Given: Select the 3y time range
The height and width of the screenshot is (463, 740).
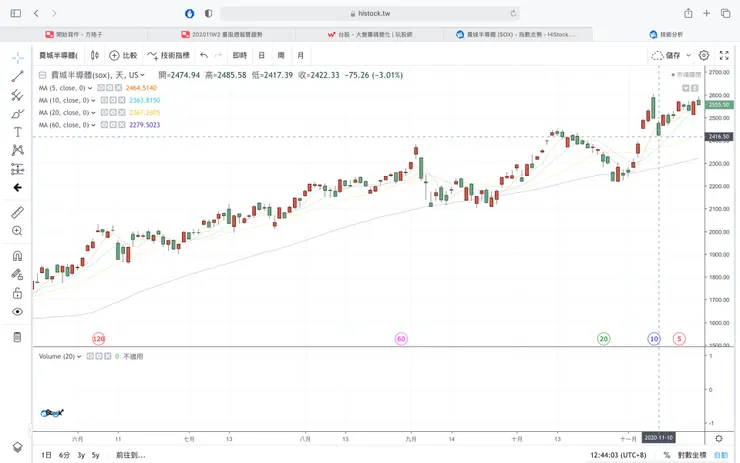Looking at the screenshot, I should [81, 455].
